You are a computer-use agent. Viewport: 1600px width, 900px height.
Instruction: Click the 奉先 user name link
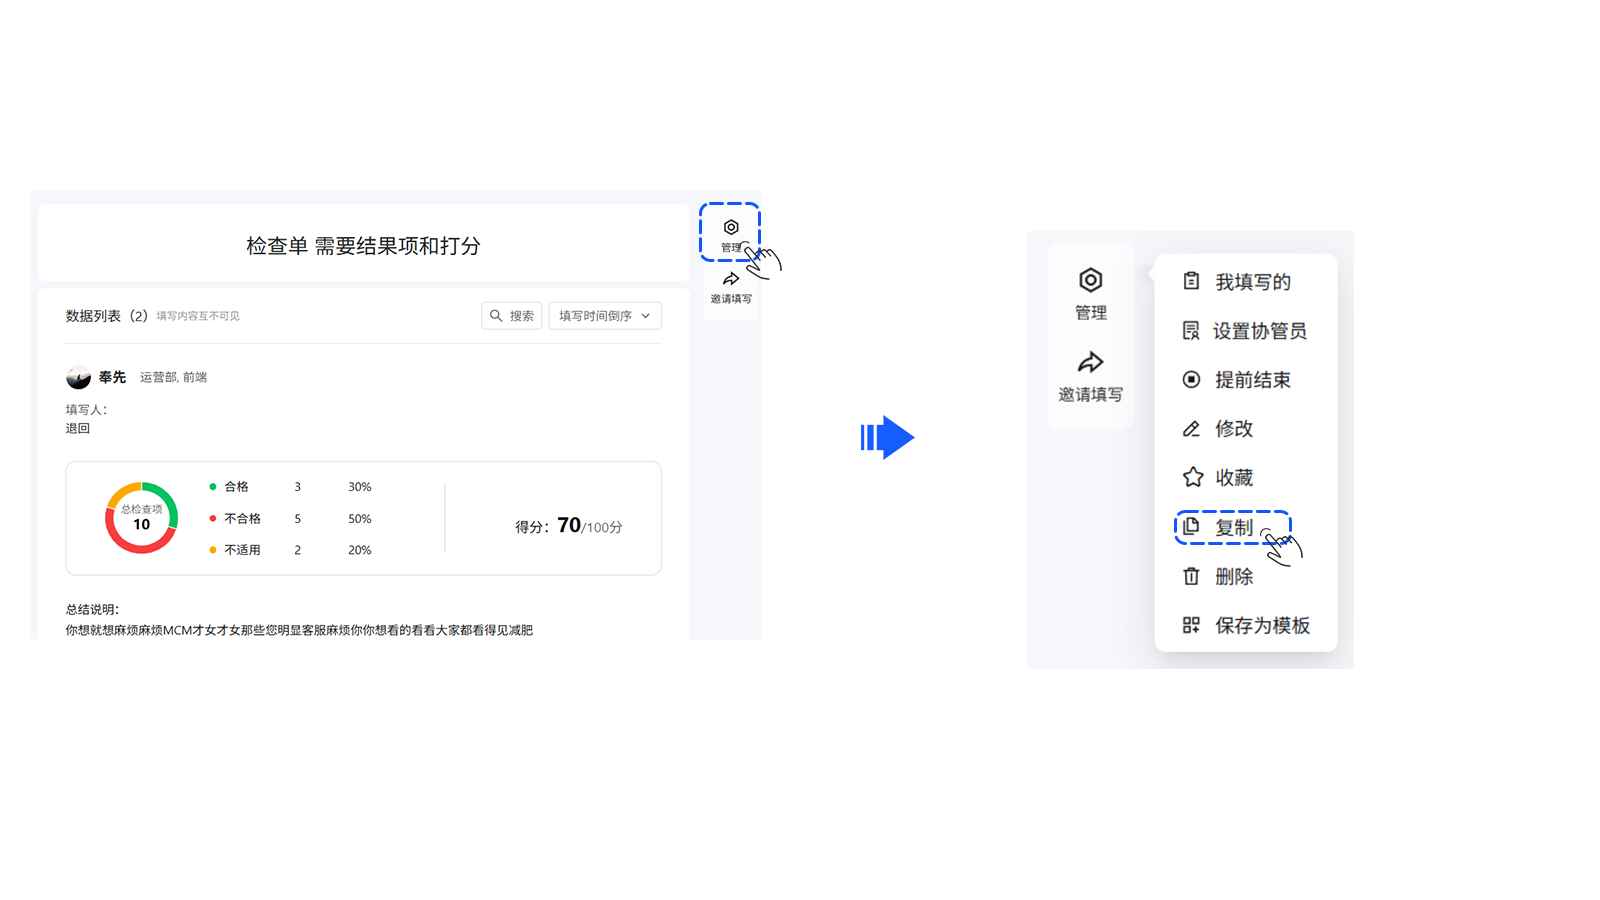(x=112, y=377)
